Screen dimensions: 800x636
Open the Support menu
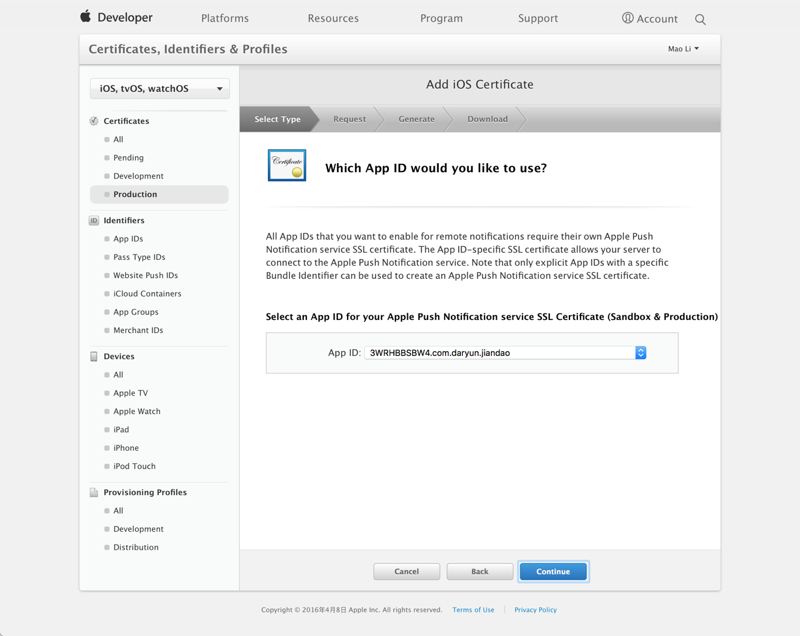tap(538, 18)
